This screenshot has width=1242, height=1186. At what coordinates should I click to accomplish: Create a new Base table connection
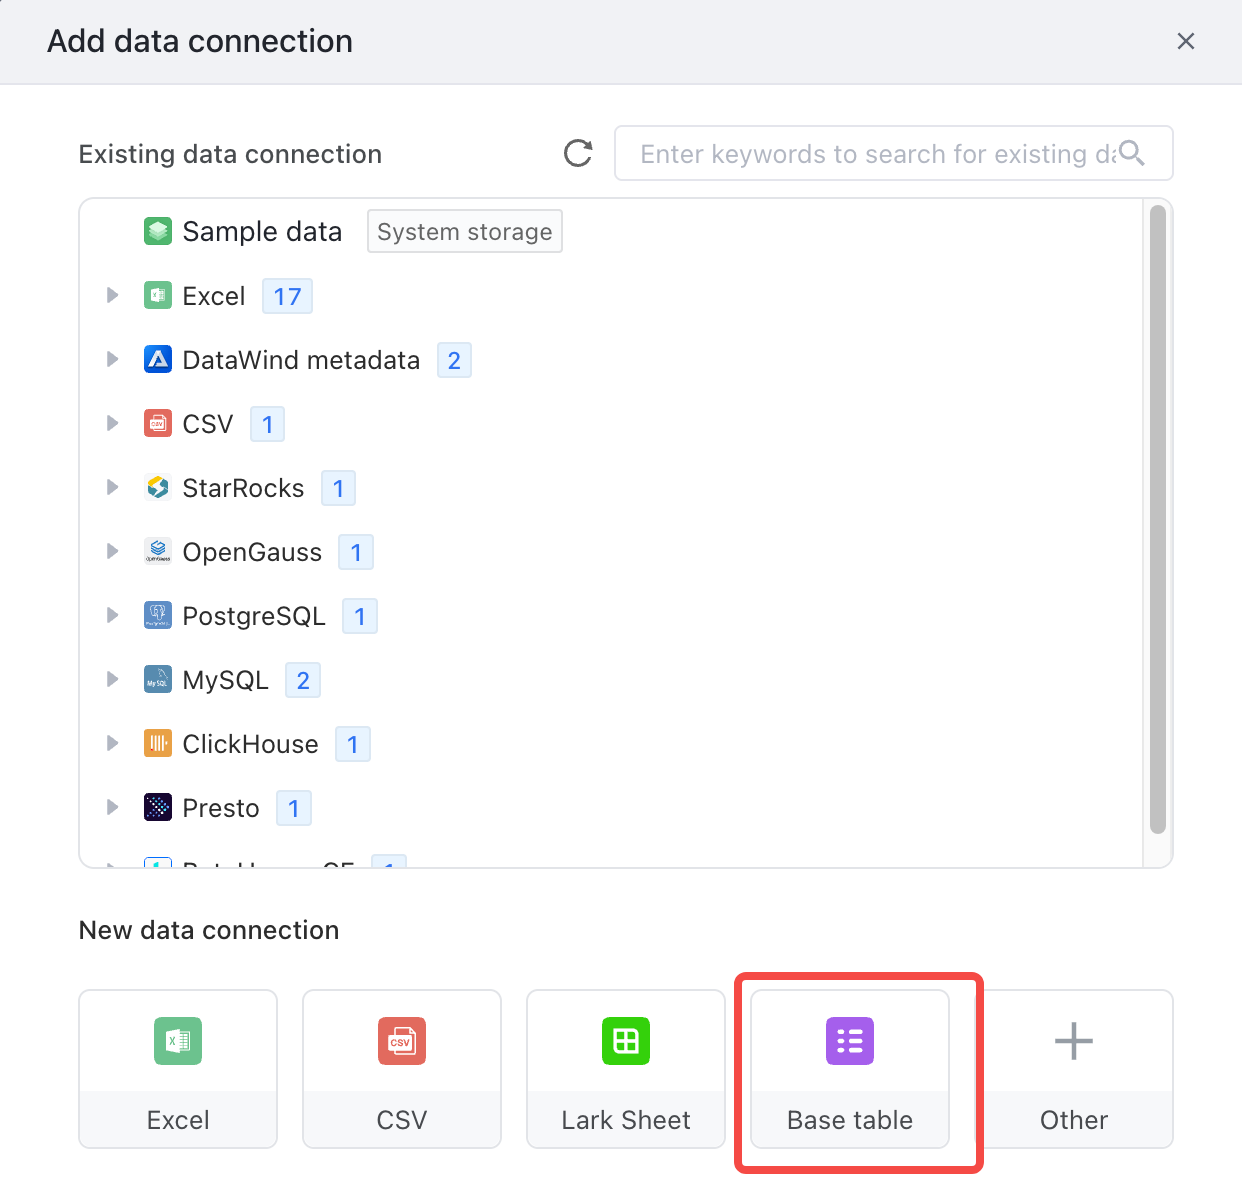point(850,1069)
